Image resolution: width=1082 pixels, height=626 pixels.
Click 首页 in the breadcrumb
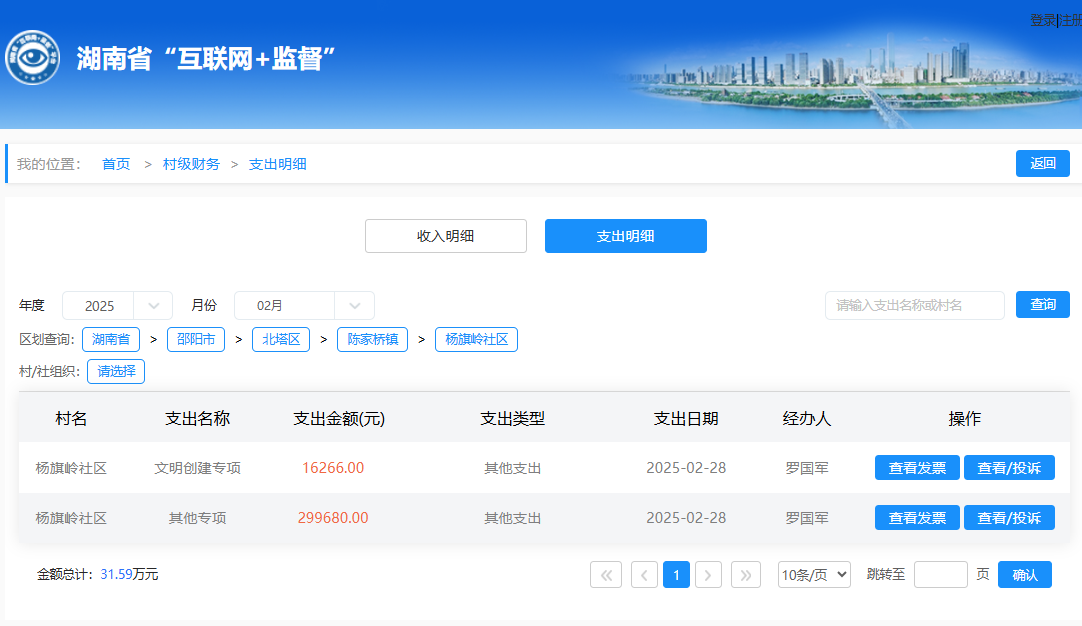point(116,164)
